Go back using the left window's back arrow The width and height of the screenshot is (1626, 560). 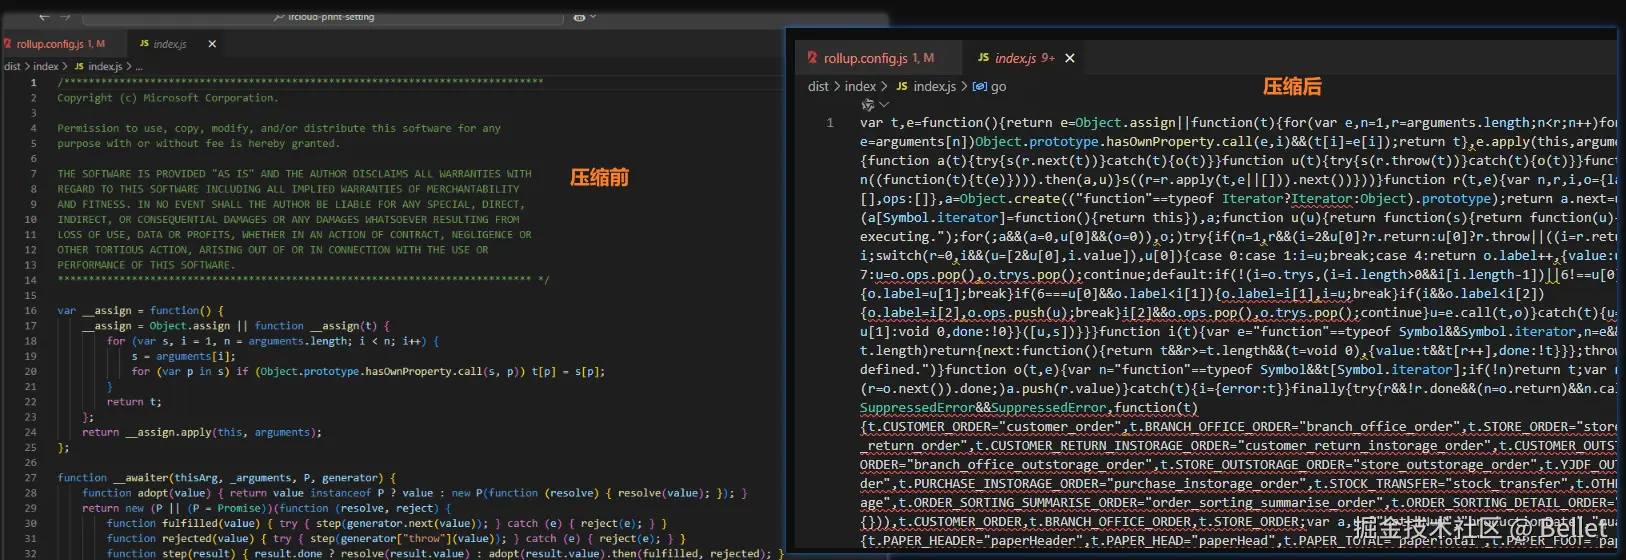(x=44, y=17)
